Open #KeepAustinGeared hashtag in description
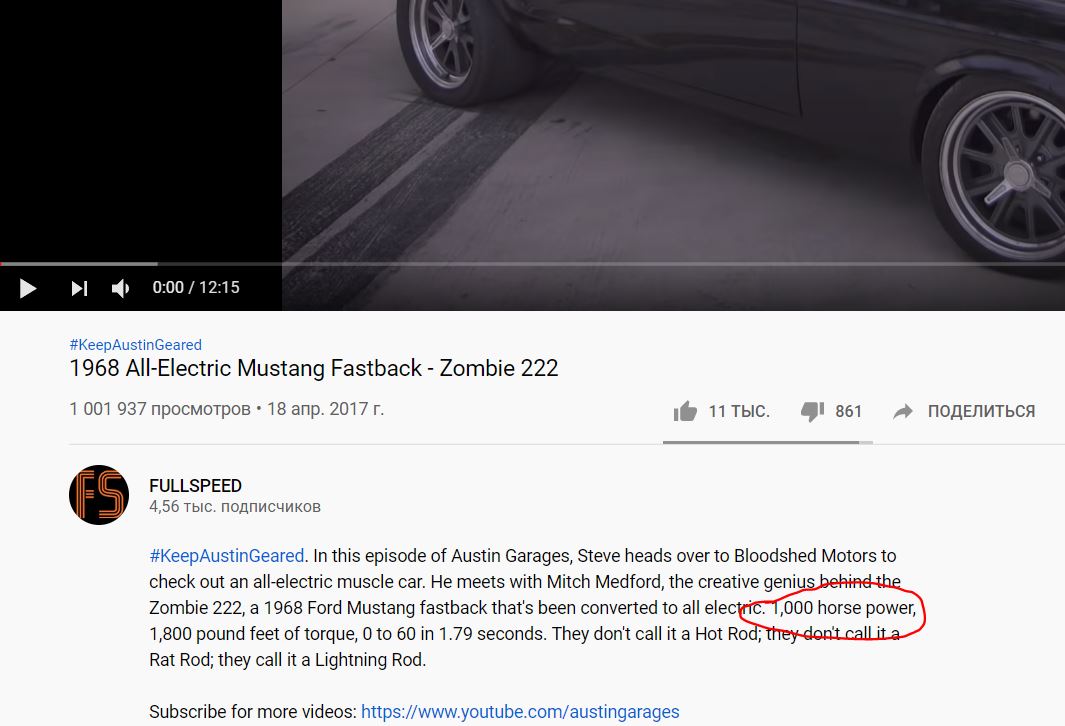 pos(227,556)
